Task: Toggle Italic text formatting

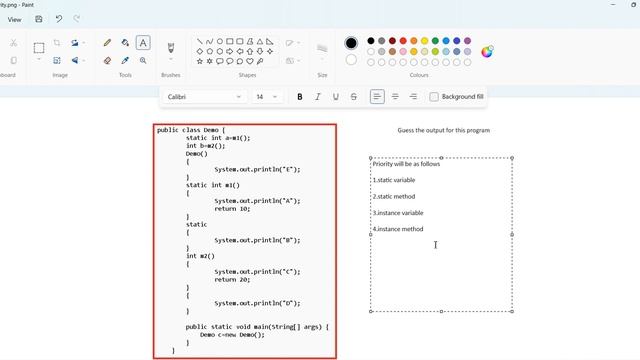Action: [318, 97]
